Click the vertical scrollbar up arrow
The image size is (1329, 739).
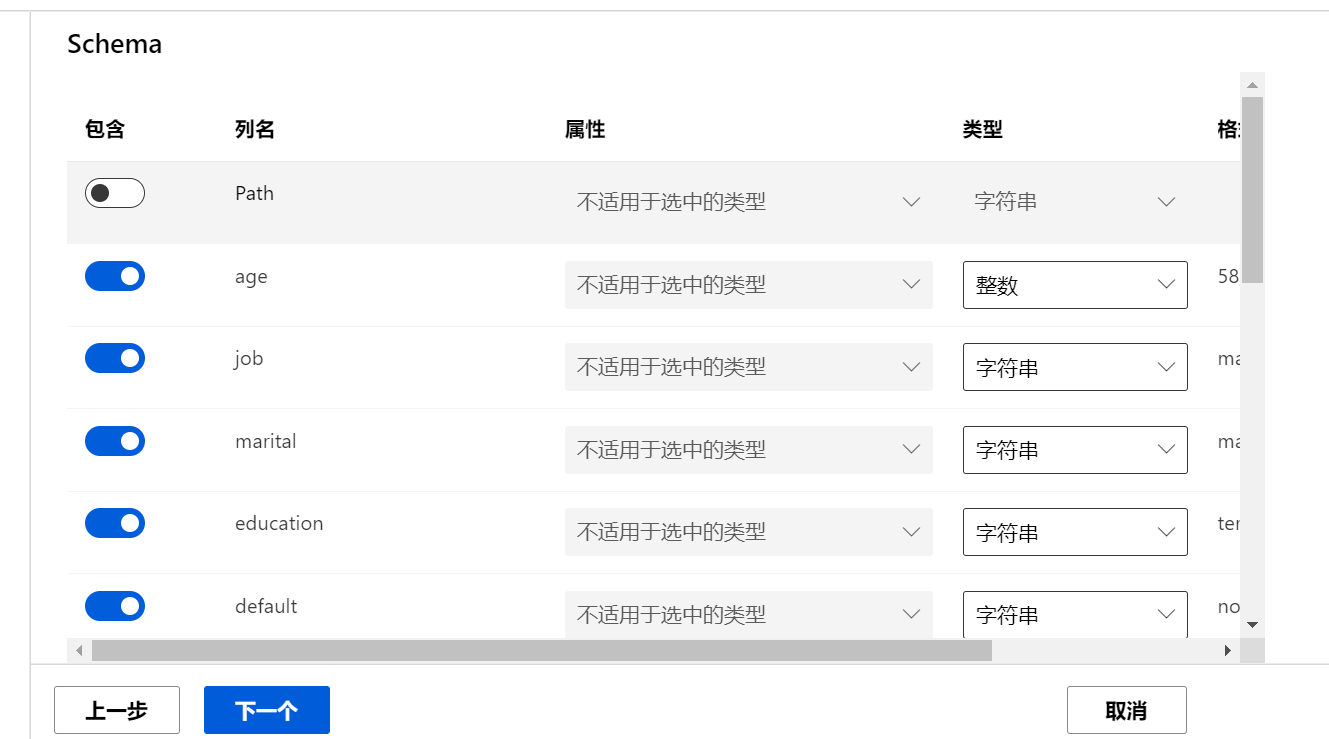point(1252,85)
